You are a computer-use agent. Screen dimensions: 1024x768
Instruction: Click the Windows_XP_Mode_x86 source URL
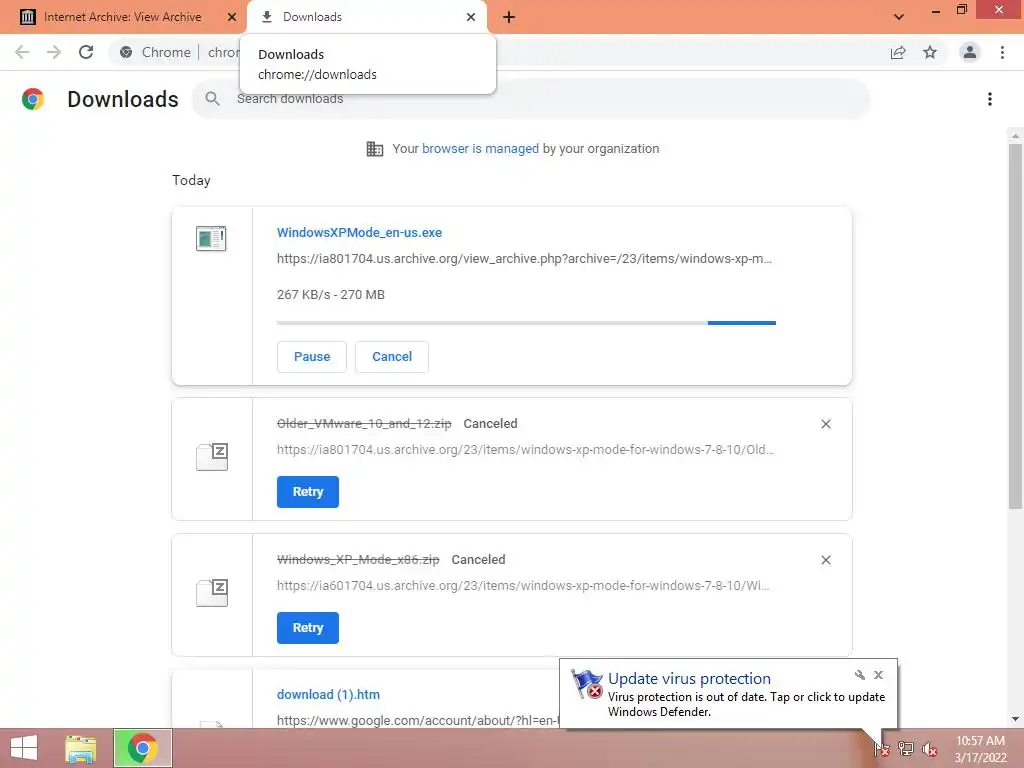click(x=522, y=585)
